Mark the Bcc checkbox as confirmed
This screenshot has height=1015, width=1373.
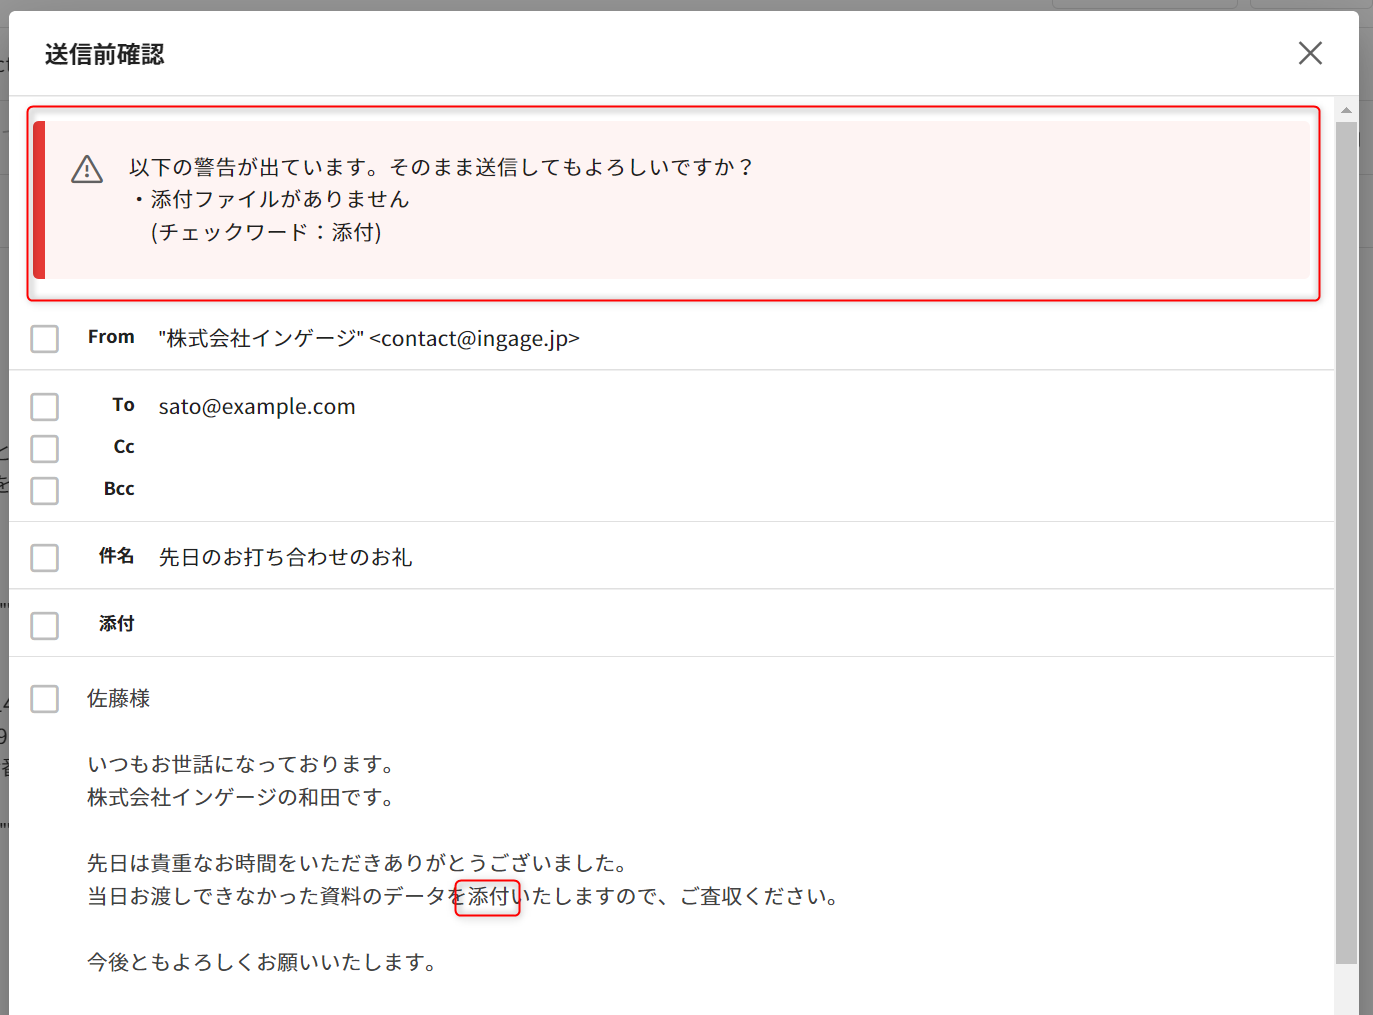[x=45, y=491]
